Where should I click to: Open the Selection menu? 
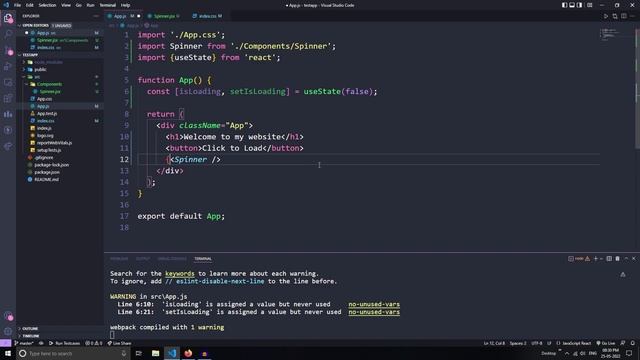pyautogui.click(x=47, y=5)
